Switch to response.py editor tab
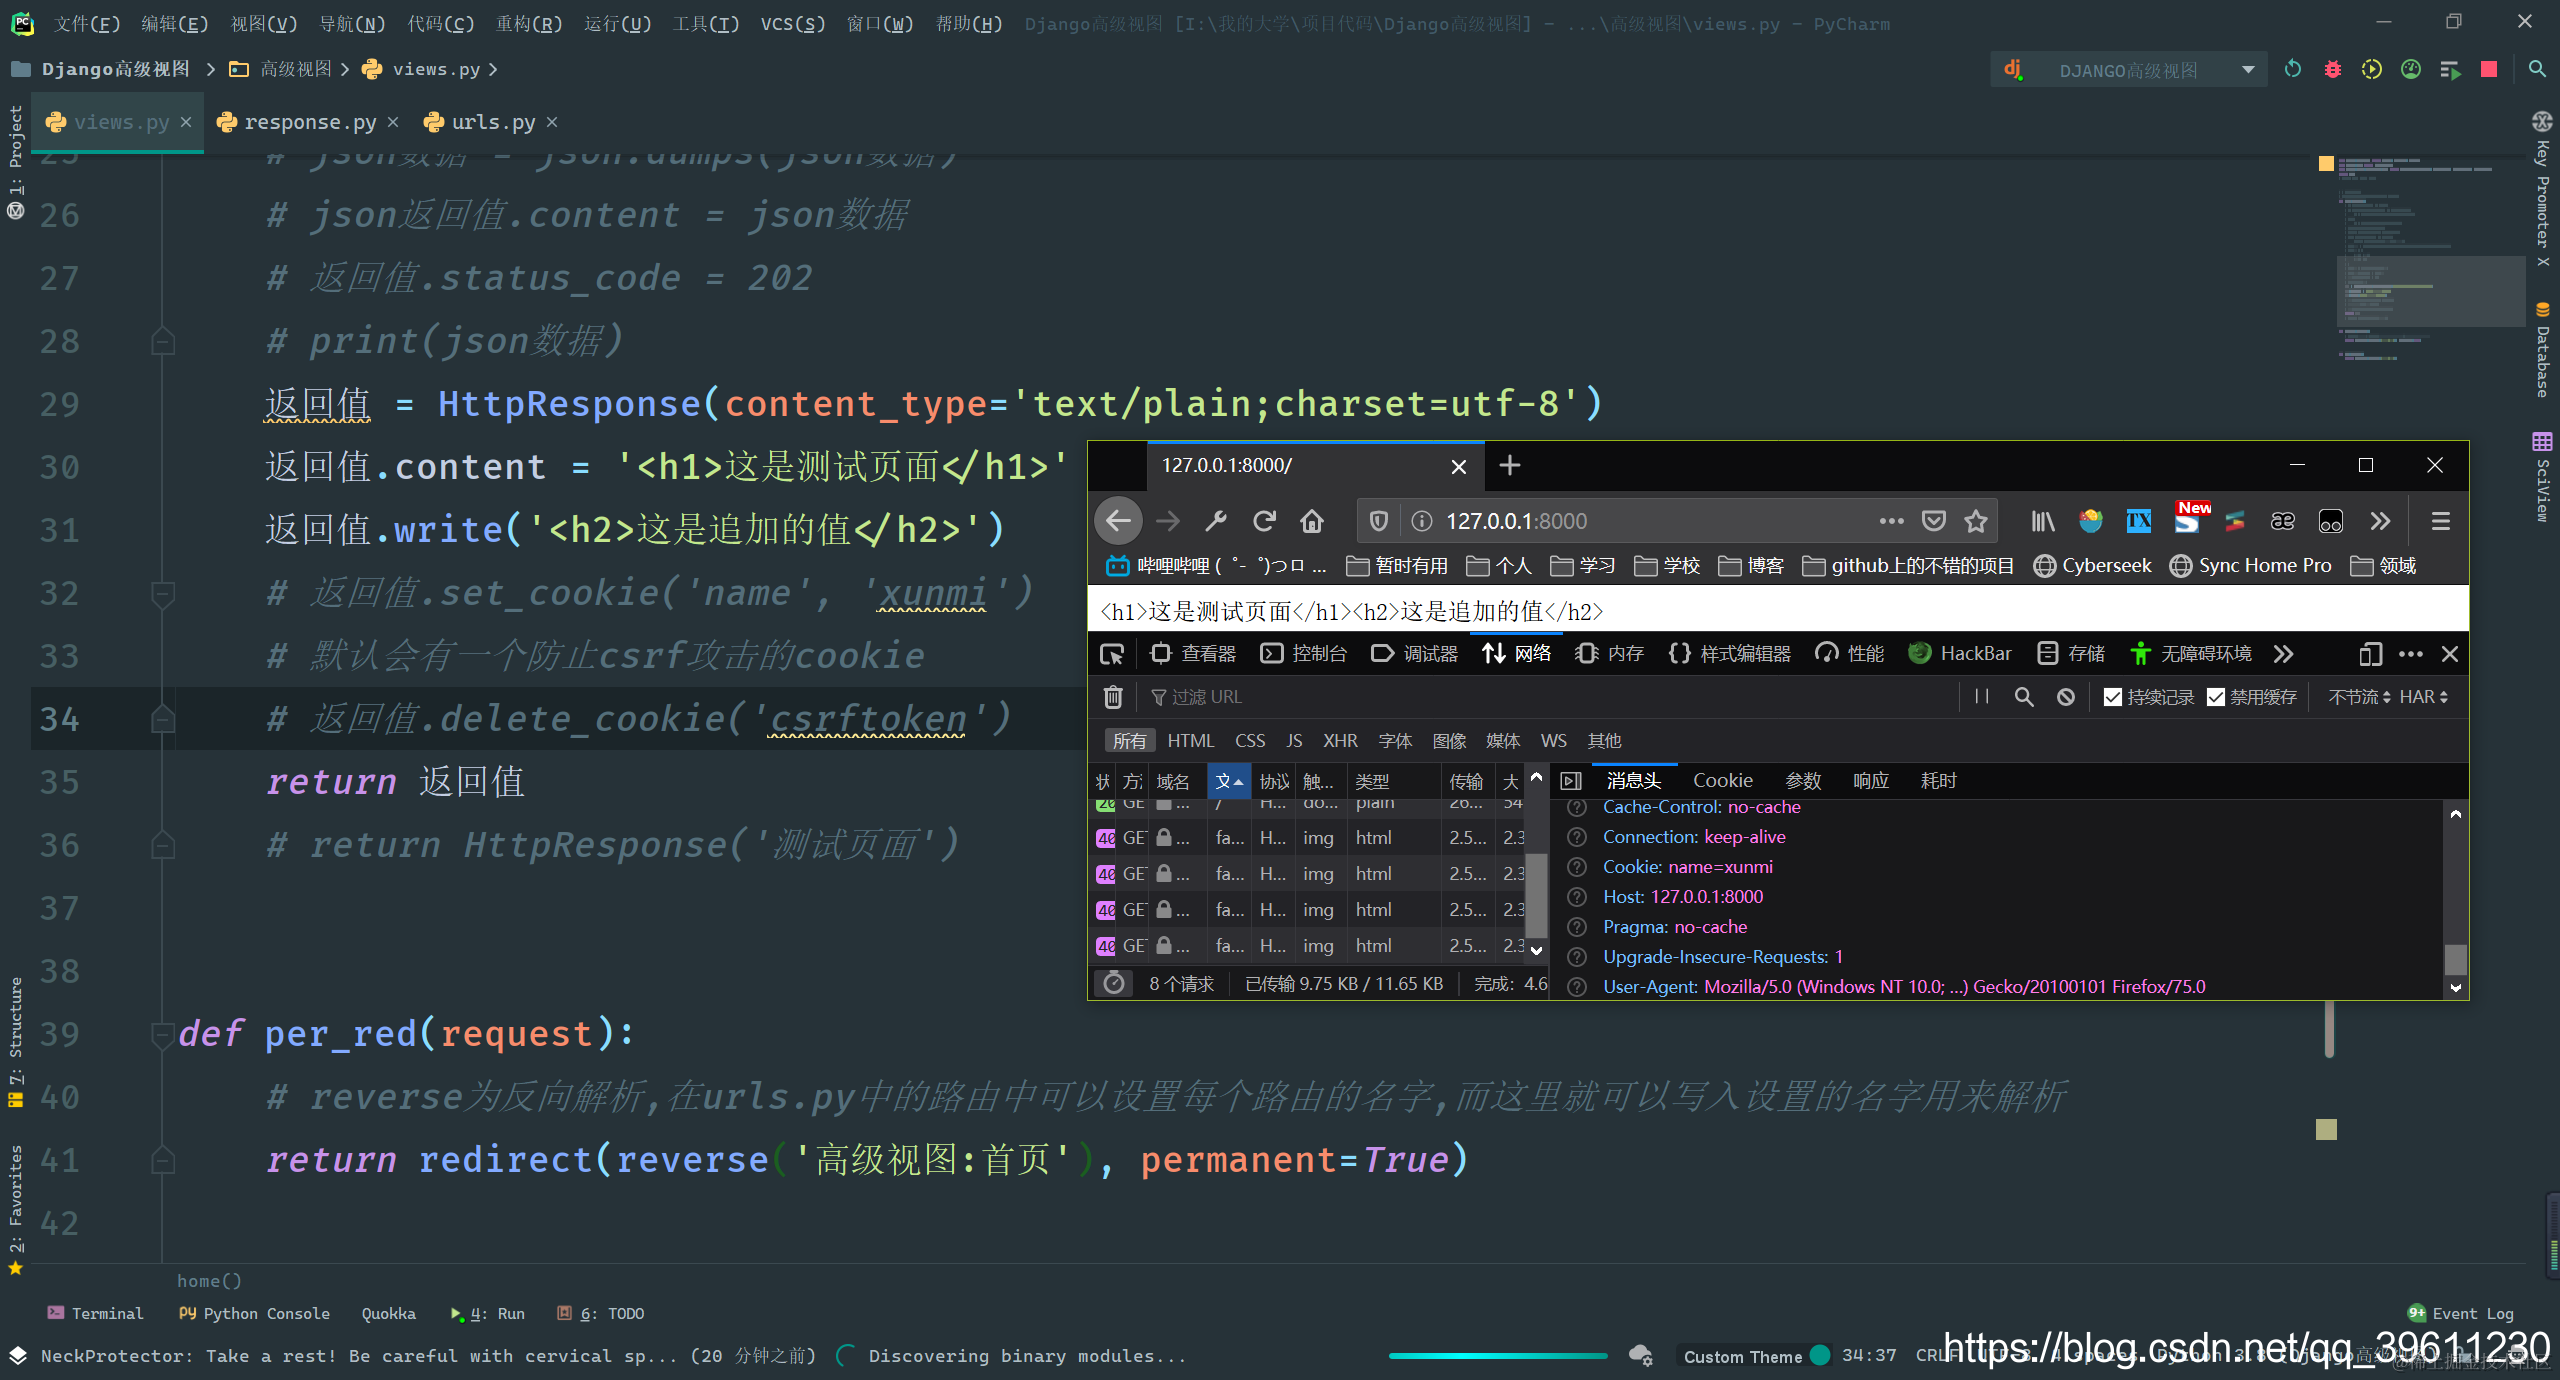2560x1380 pixels. [x=310, y=122]
